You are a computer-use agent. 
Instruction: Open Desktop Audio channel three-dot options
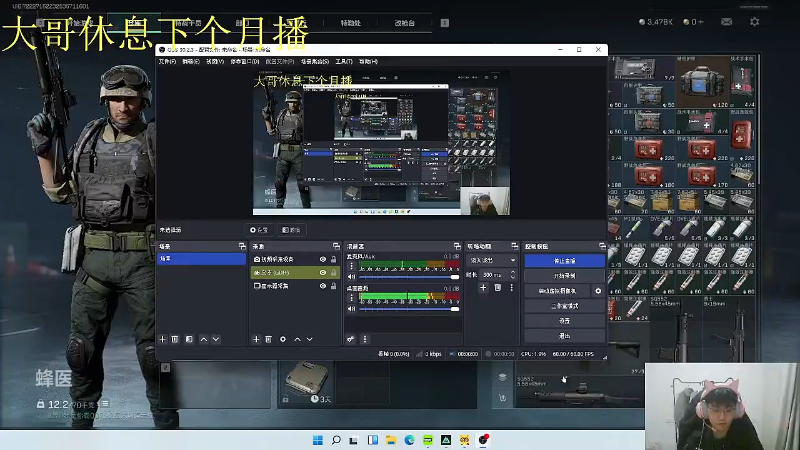(351, 298)
